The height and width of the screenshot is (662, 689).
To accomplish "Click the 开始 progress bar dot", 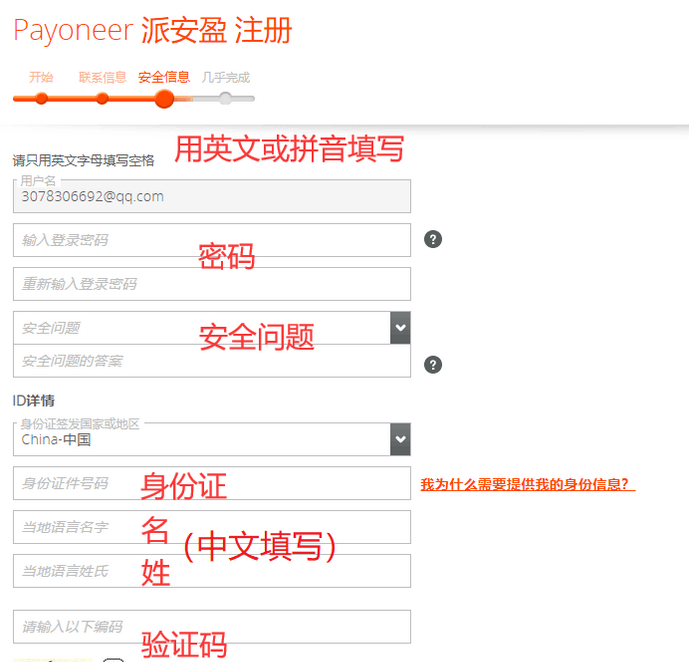I will (41, 98).
